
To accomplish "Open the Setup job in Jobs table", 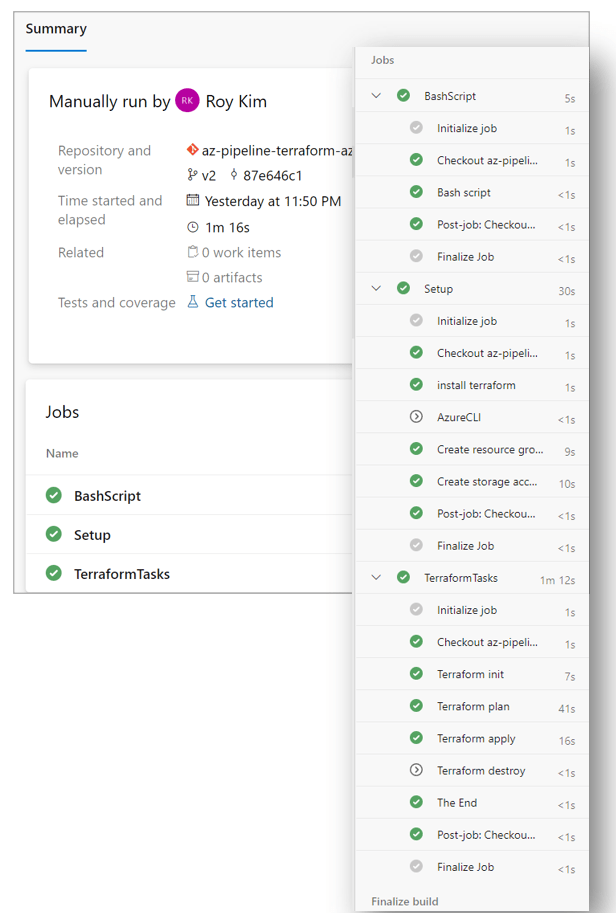I will [x=92, y=535].
